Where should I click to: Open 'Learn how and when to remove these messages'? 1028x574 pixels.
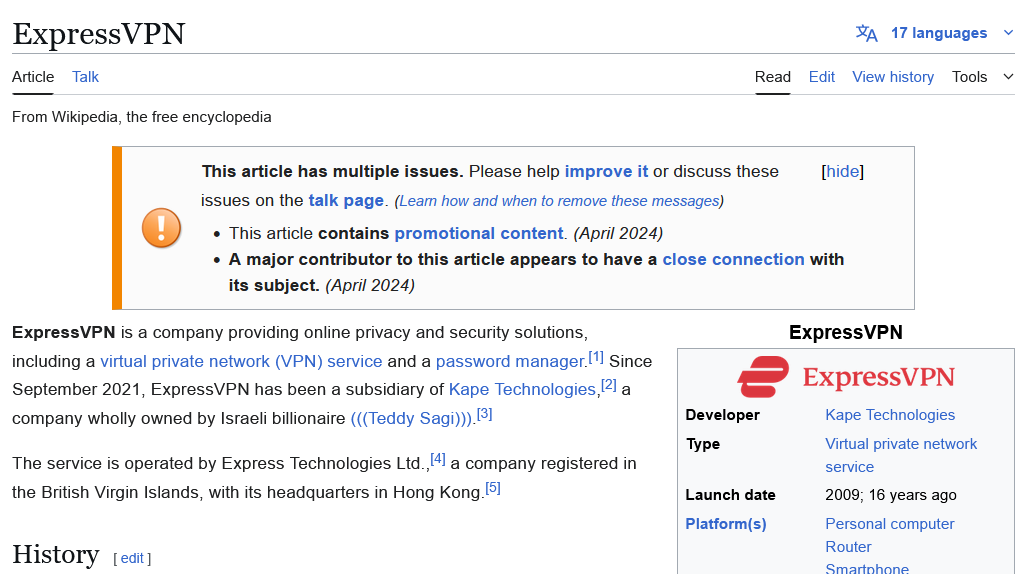pyautogui.click(x=559, y=201)
